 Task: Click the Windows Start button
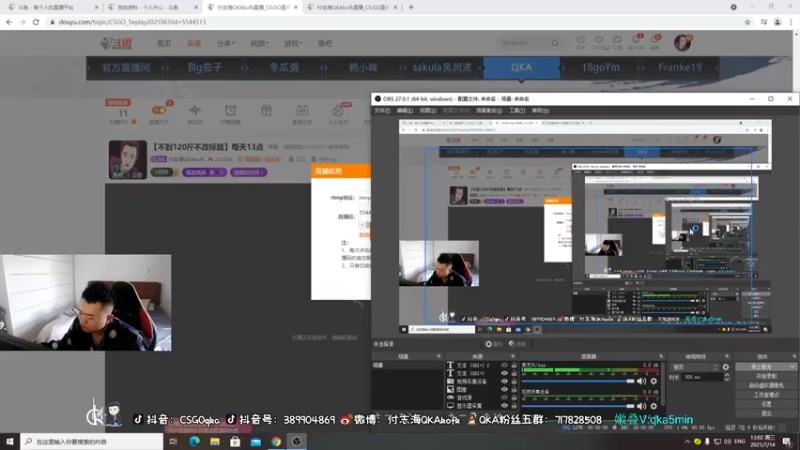coord(10,441)
